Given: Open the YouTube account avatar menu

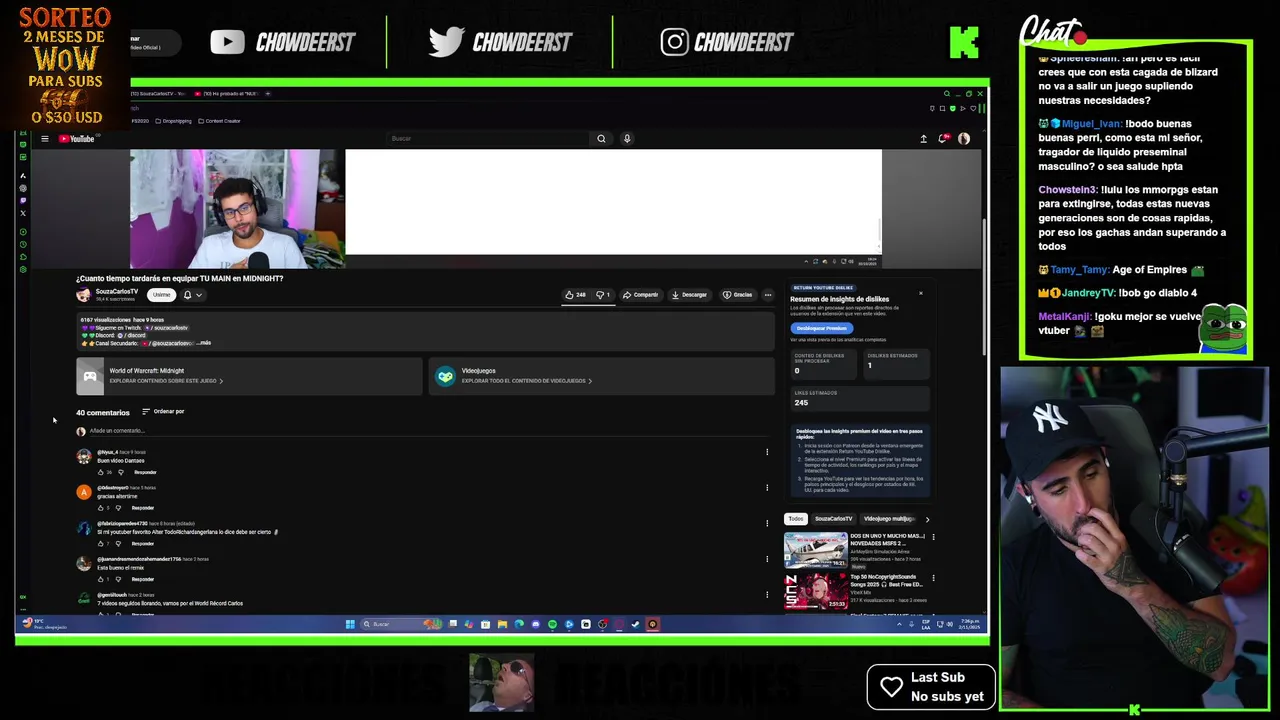Looking at the screenshot, I should pyautogui.click(x=964, y=139).
